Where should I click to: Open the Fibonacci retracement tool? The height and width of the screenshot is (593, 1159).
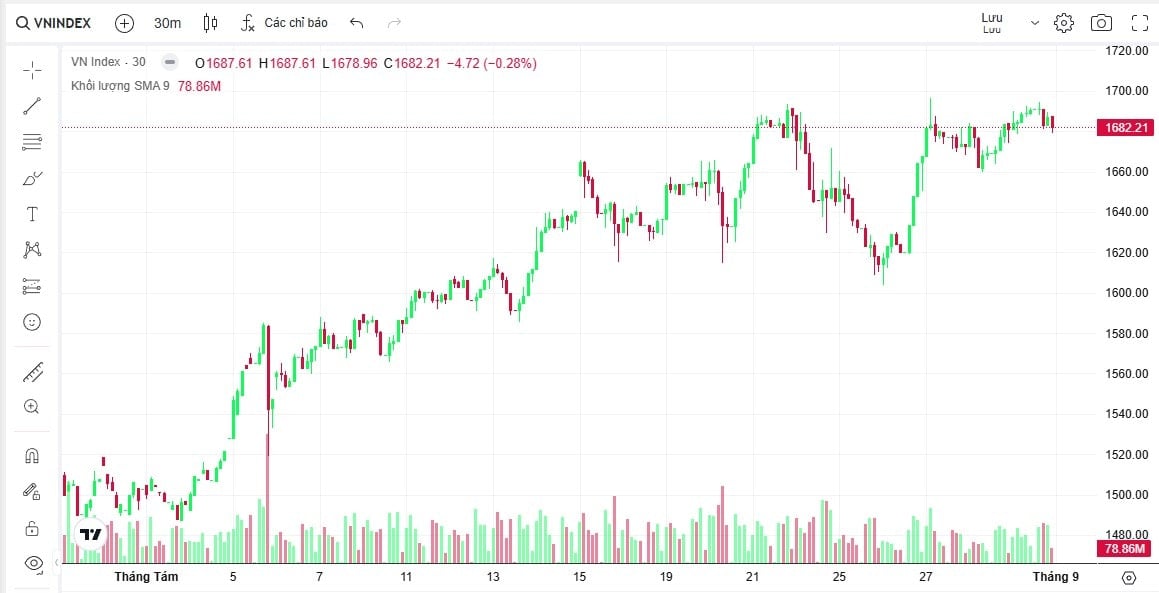[32, 142]
